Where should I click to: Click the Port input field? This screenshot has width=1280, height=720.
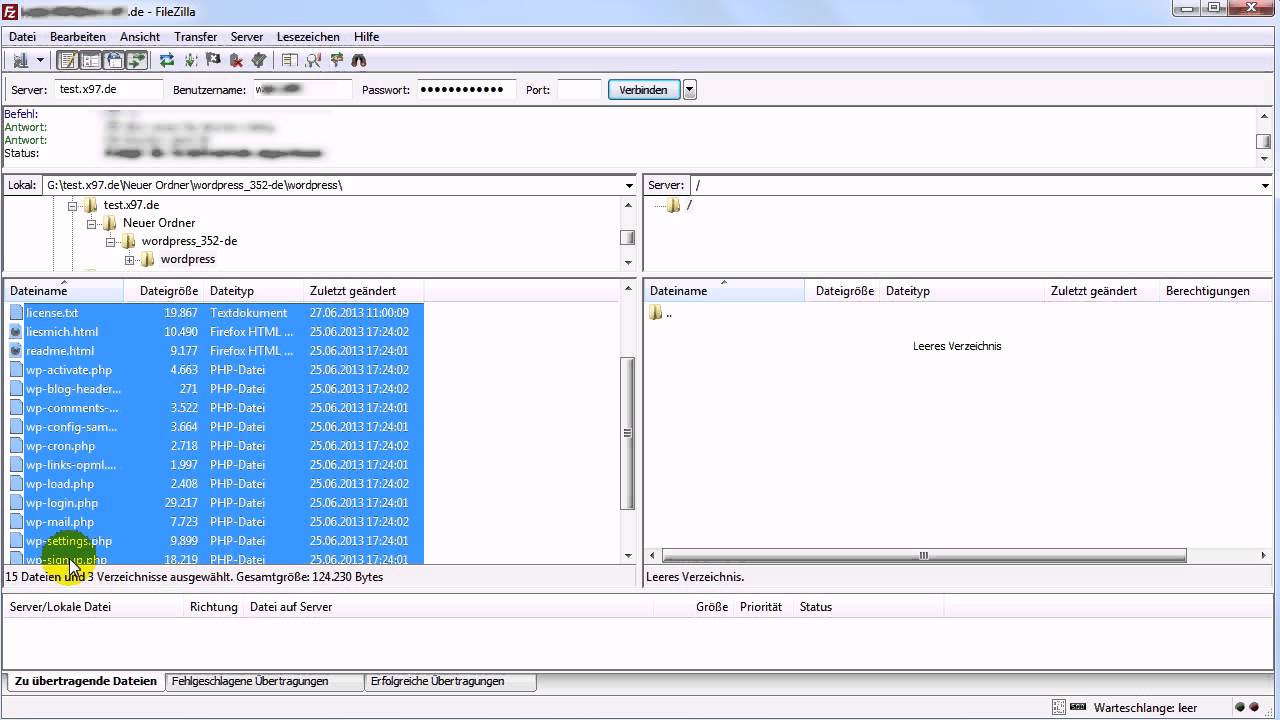(x=579, y=89)
